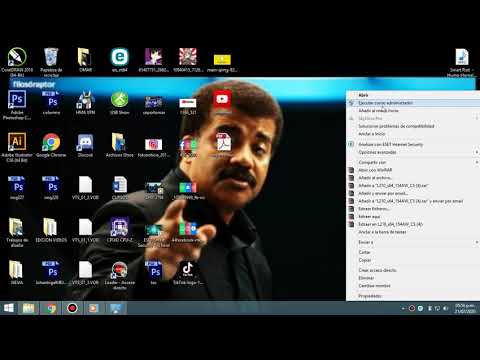This screenshot has width=480, height=360.
Task: Select the Adobe Photoshop shortcut icon
Action: coord(17,100)
